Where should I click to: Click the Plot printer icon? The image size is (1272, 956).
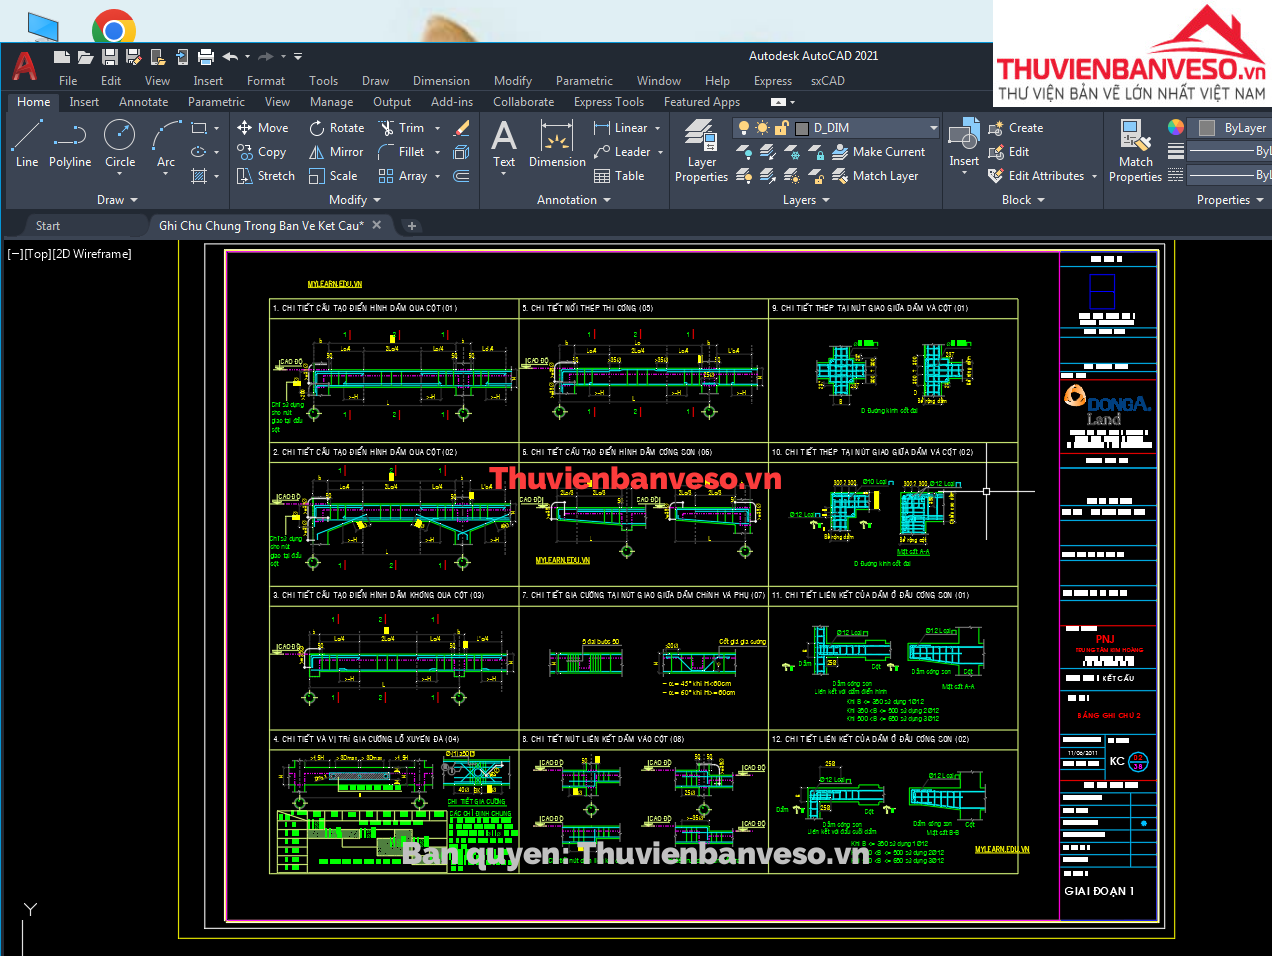(x=206, y=57)
